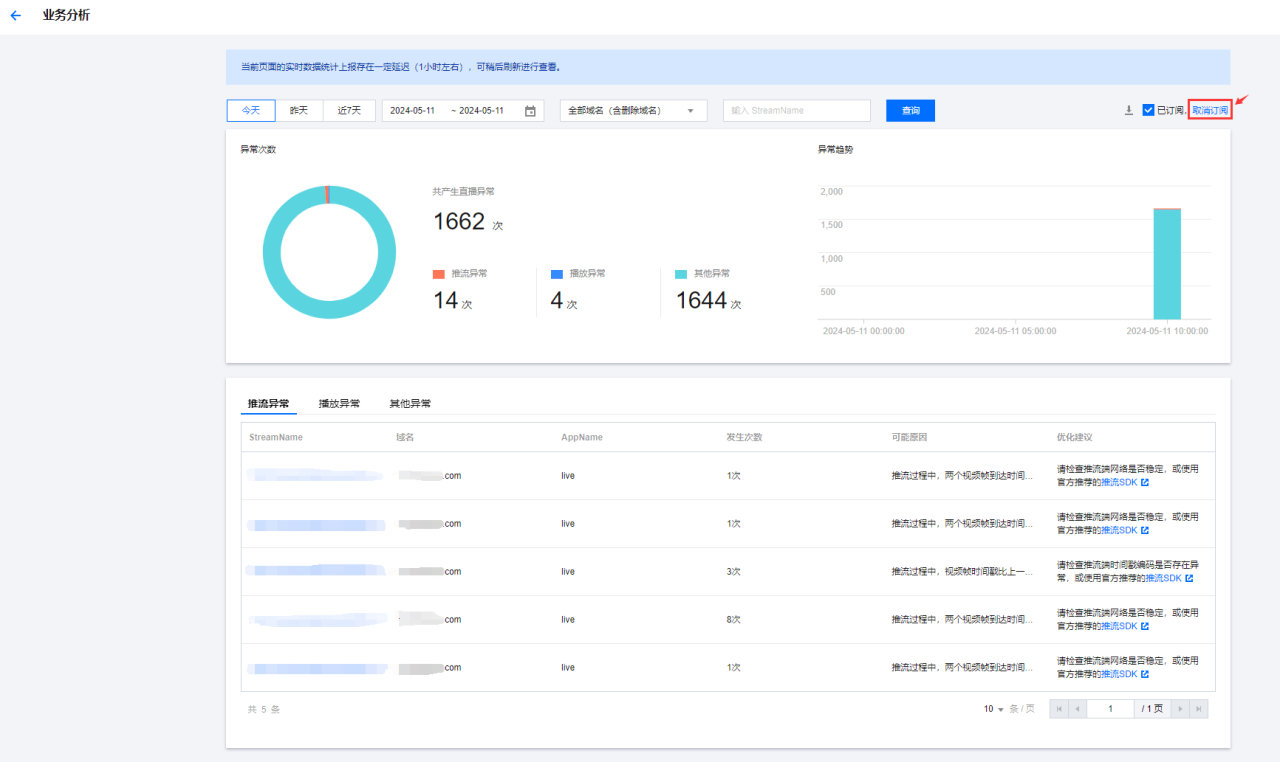Switch to the 播放异常 tab

point(339,404)
